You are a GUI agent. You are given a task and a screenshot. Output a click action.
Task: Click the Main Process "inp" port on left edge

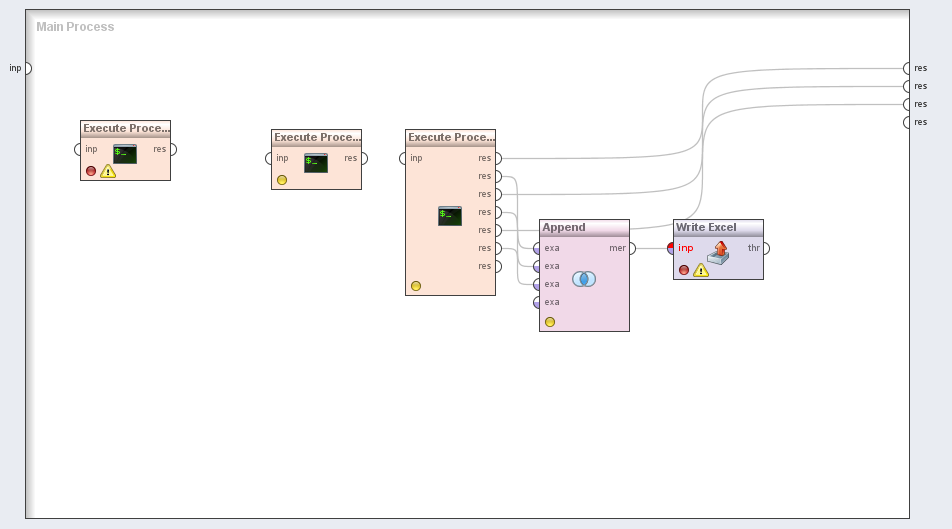pyautogui.click(x=27, y=68)
